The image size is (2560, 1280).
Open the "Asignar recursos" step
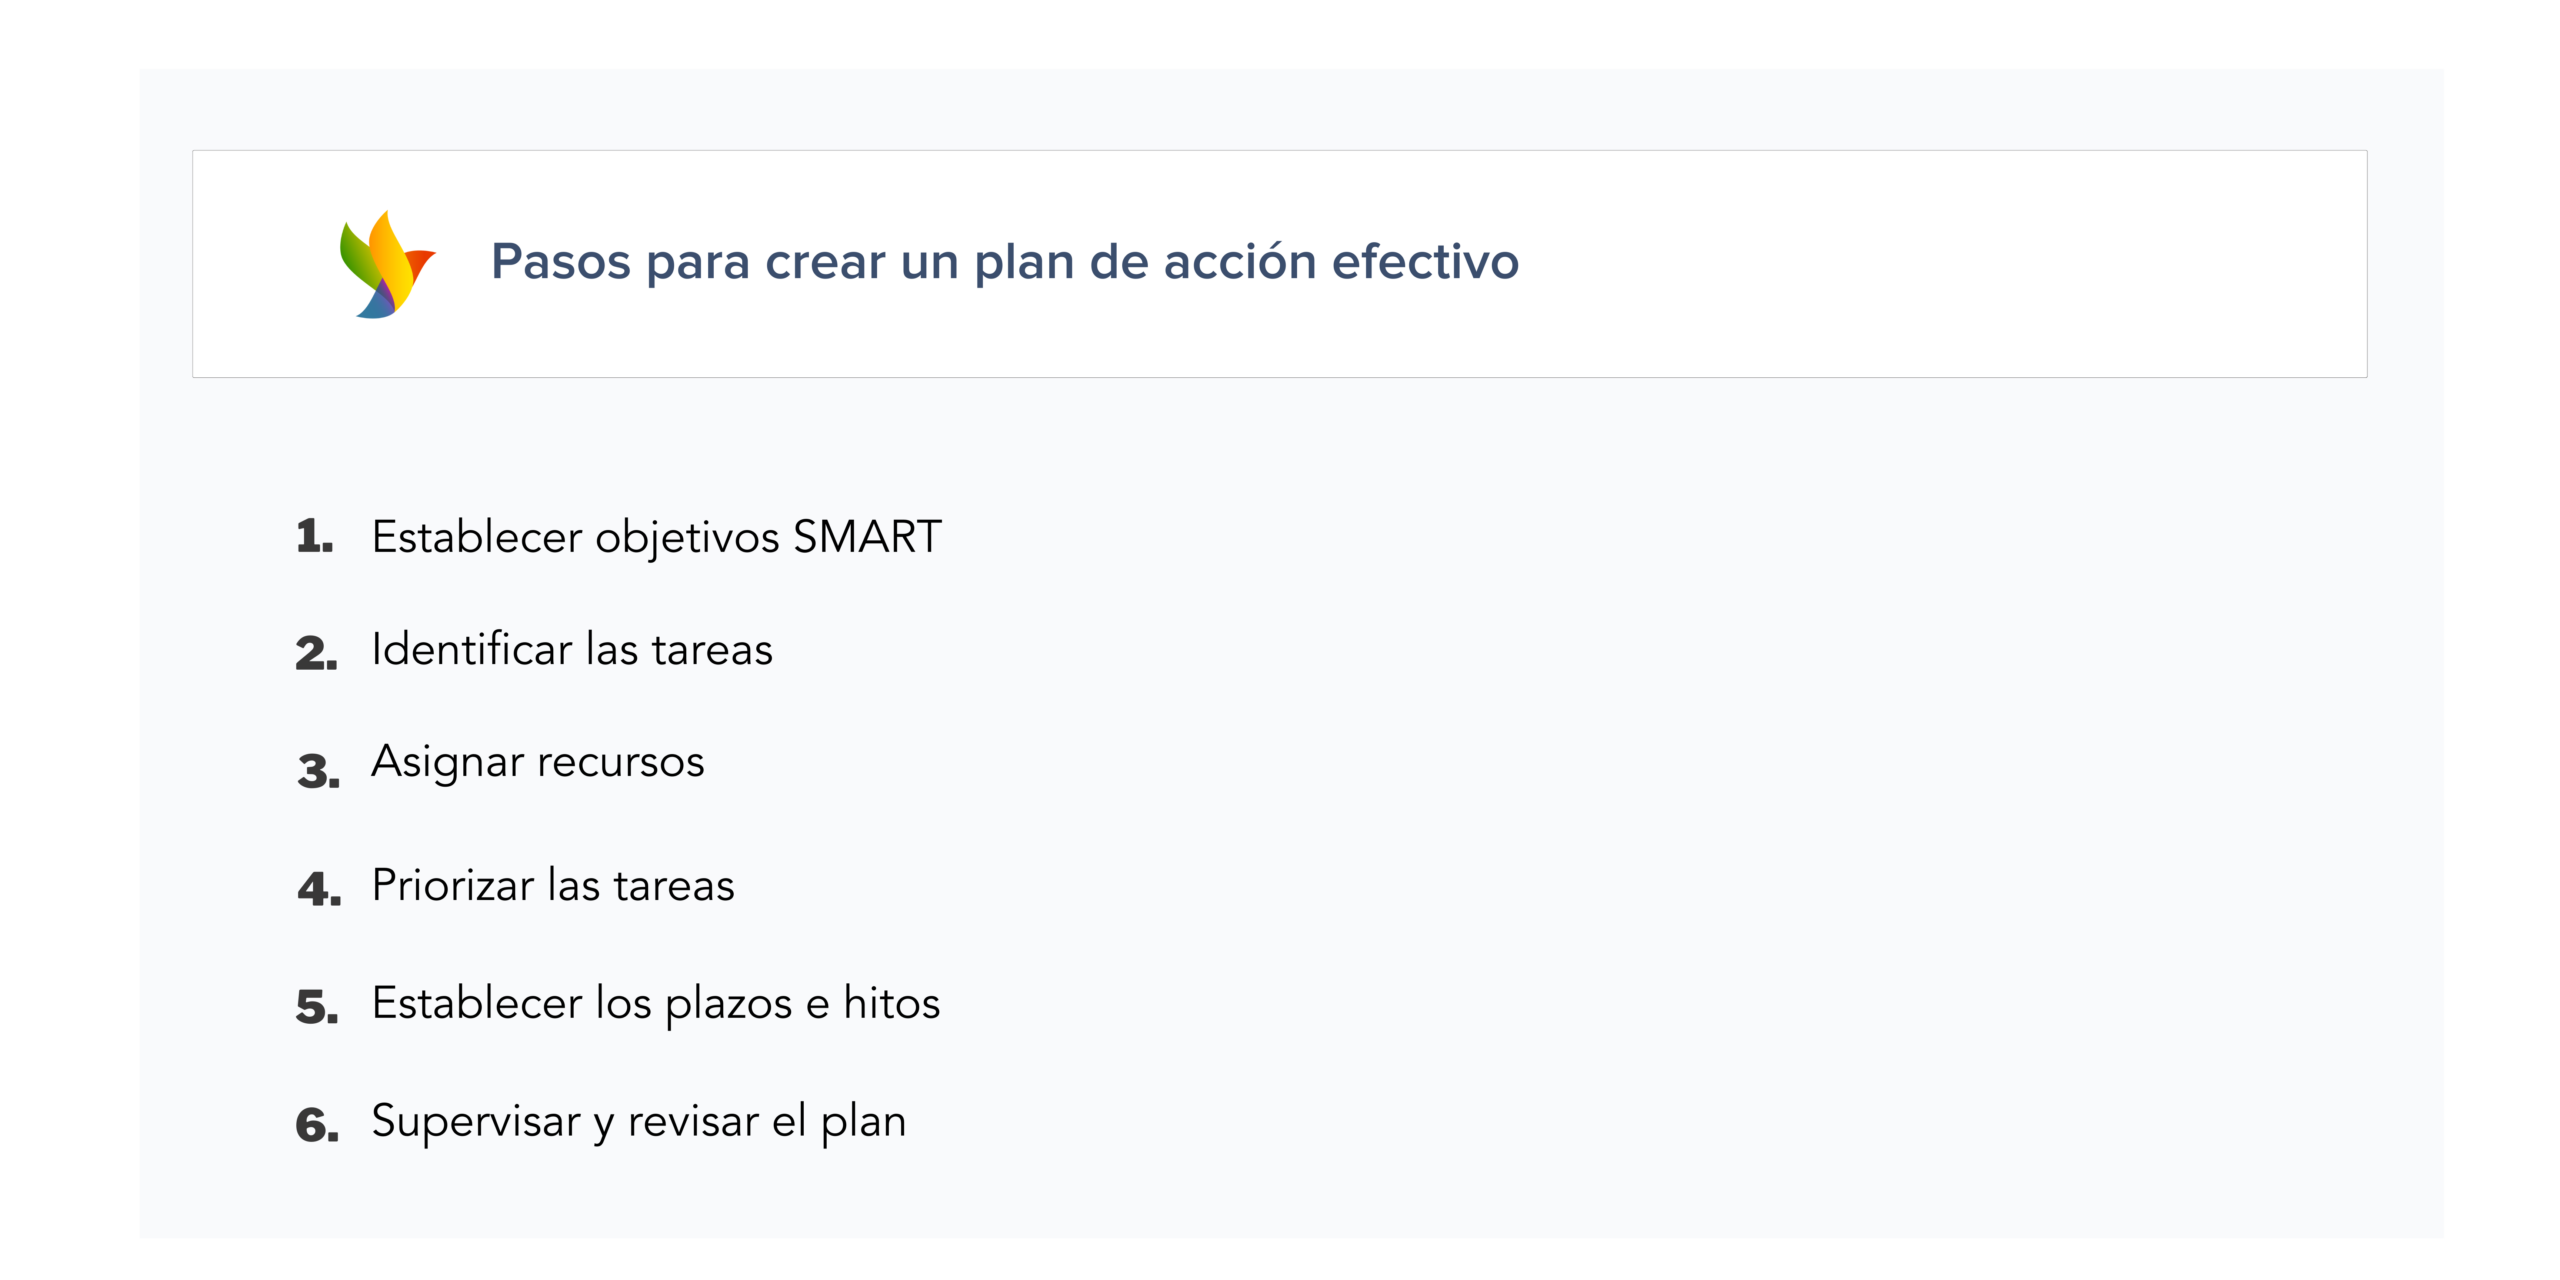tap(538, 763)
